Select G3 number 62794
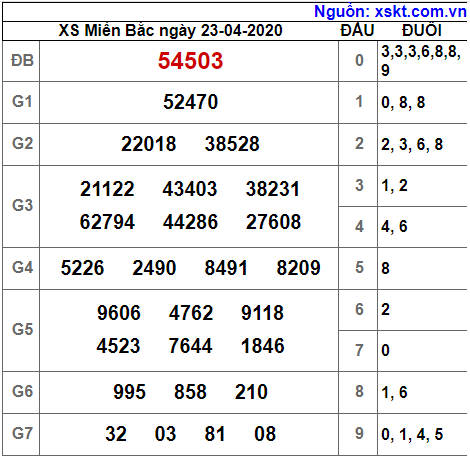The image size is (470, 462). [107, 222]
